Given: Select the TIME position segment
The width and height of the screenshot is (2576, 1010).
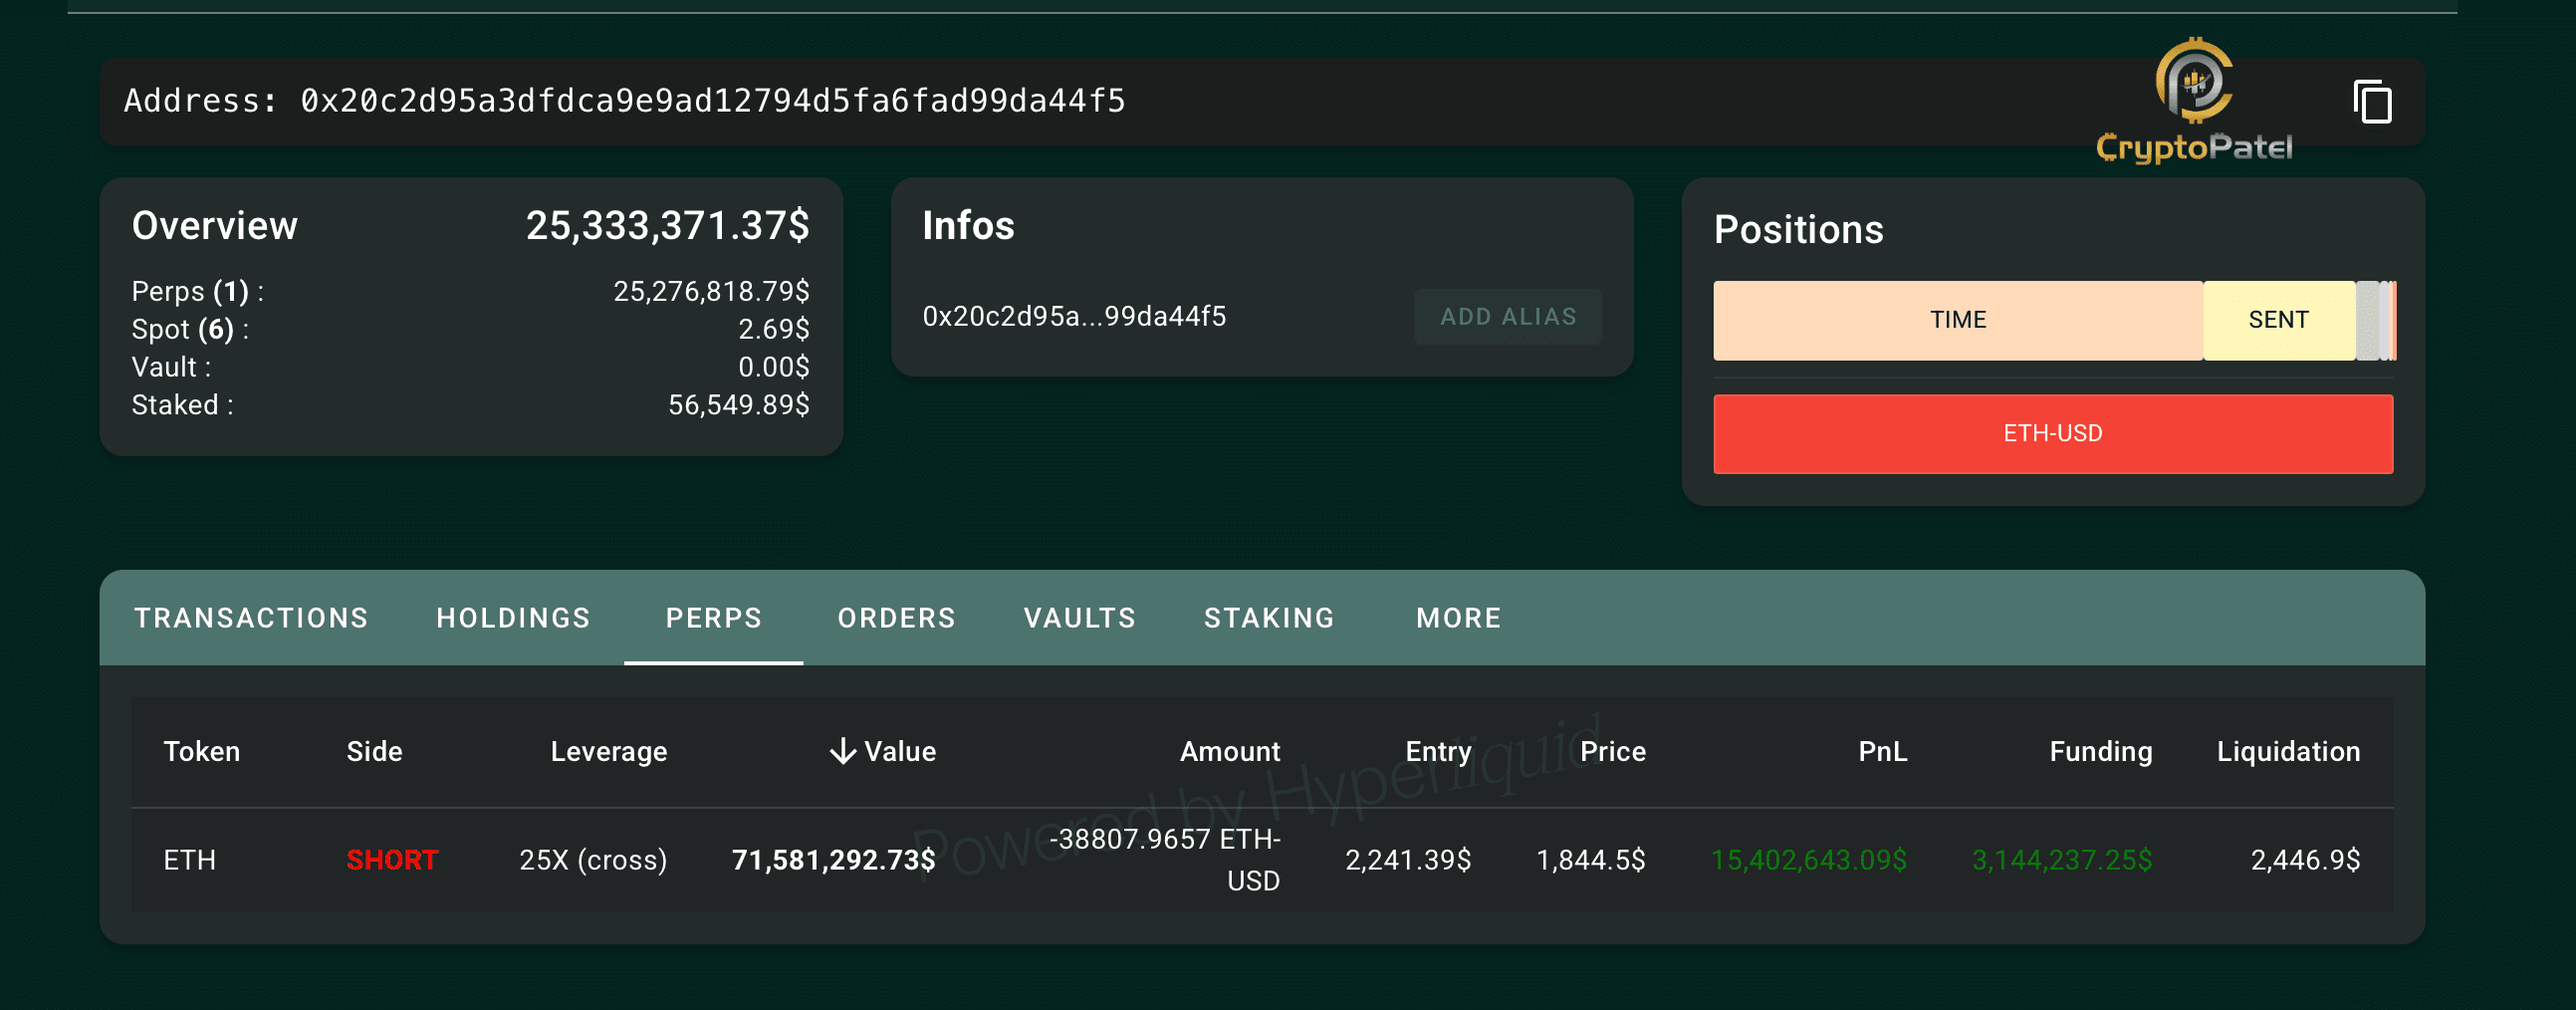Looking at the screenshot, I should [1957, 320].
